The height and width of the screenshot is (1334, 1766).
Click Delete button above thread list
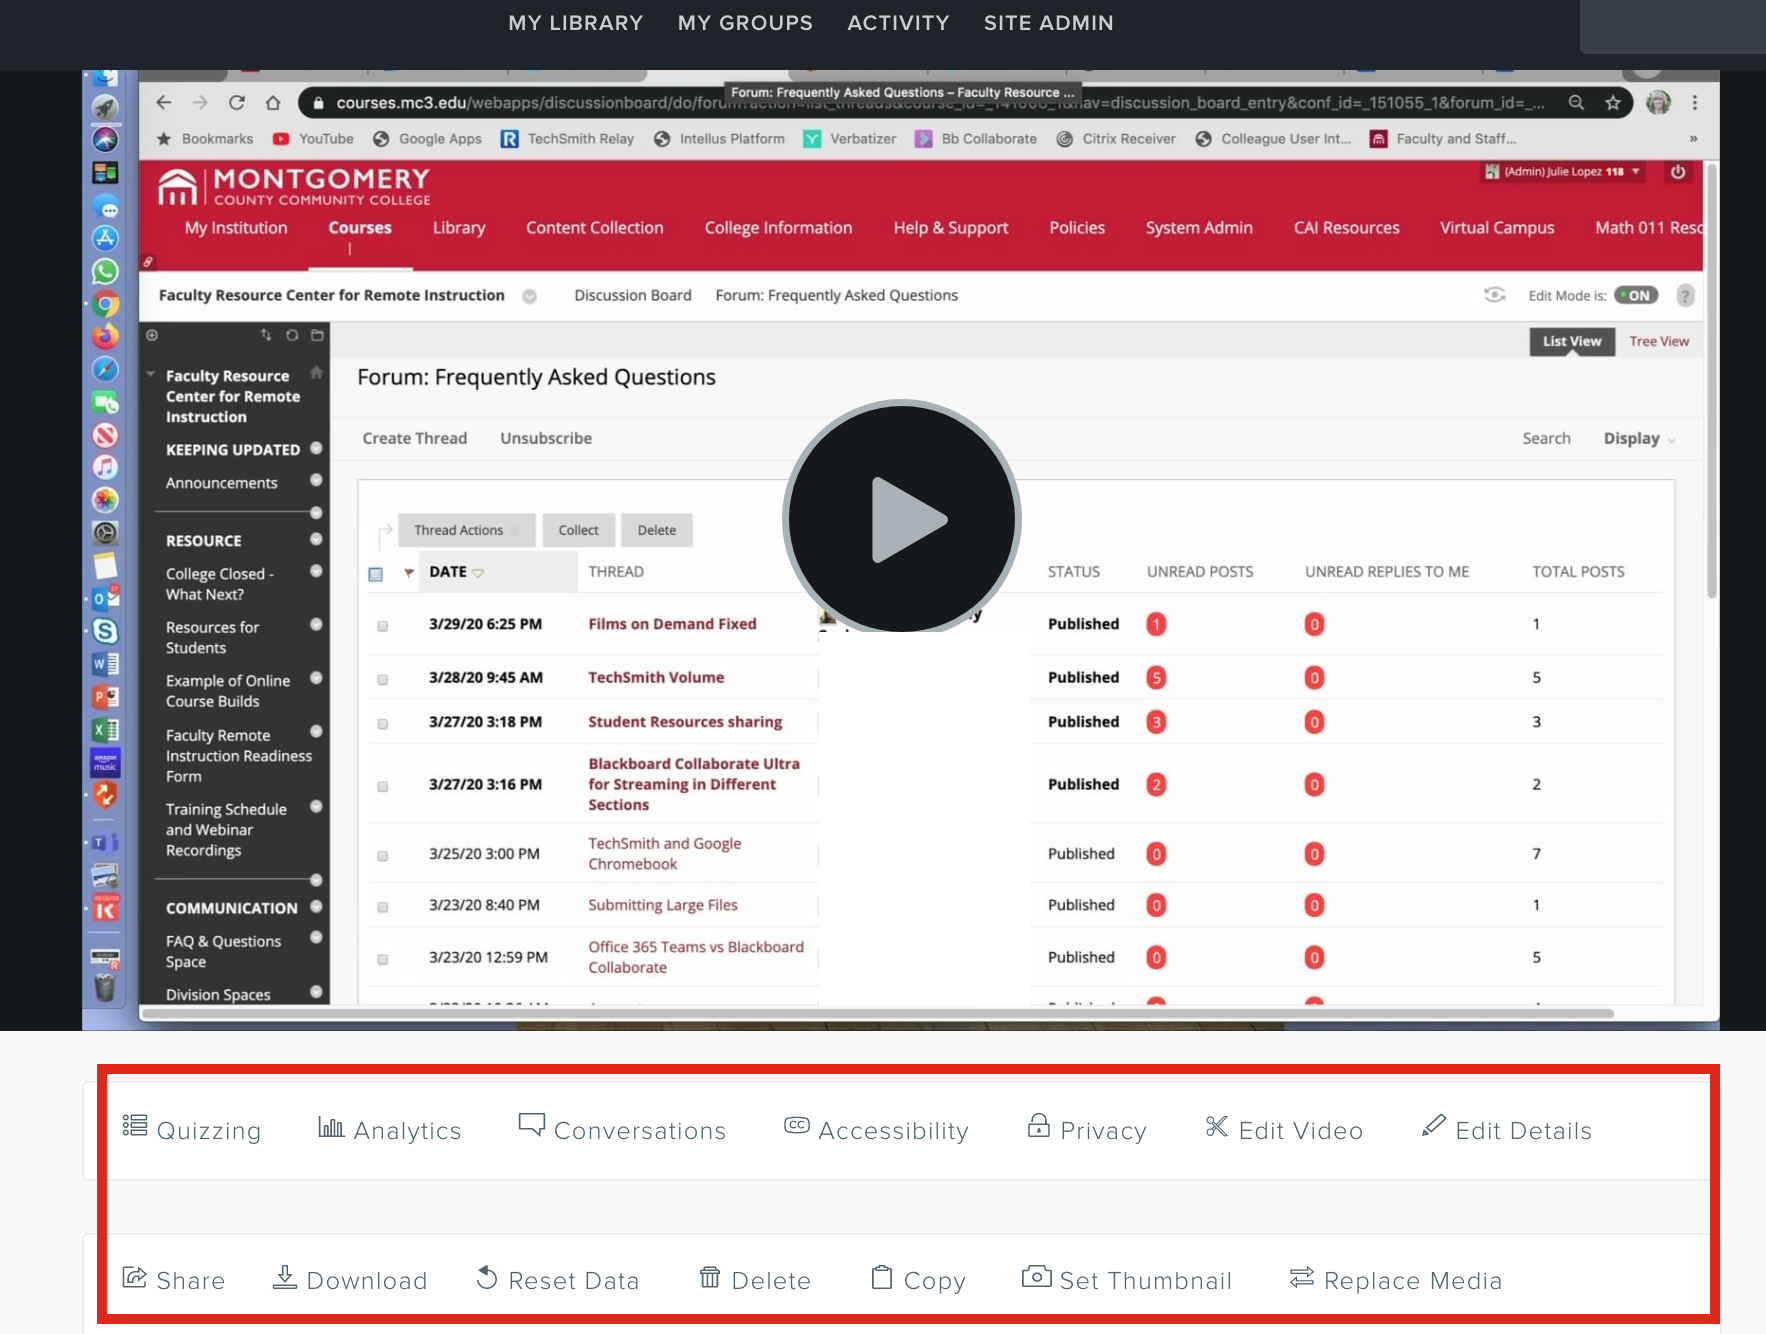pyautogui.click(x=657, y=530)
